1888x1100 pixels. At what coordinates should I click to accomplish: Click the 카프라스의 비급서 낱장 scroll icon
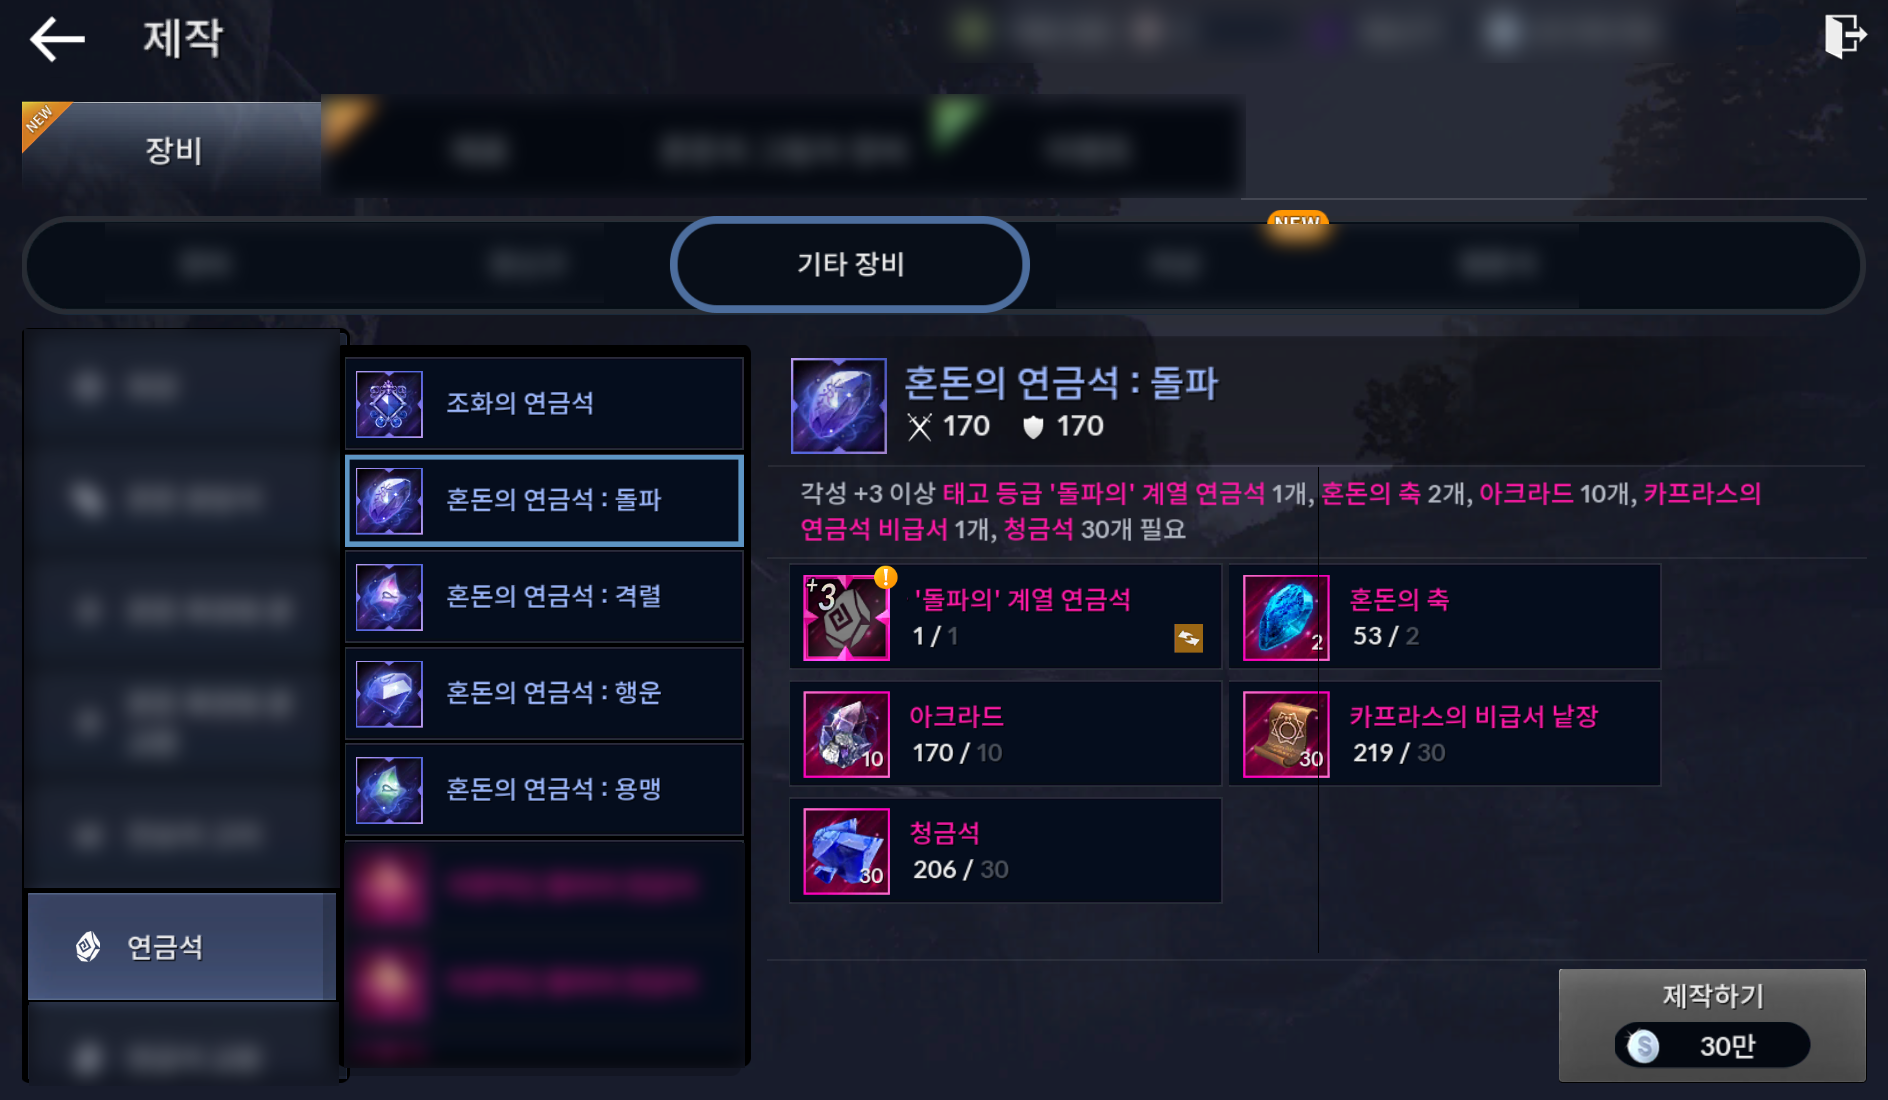pyautogui.click(x=1286, y=734)
